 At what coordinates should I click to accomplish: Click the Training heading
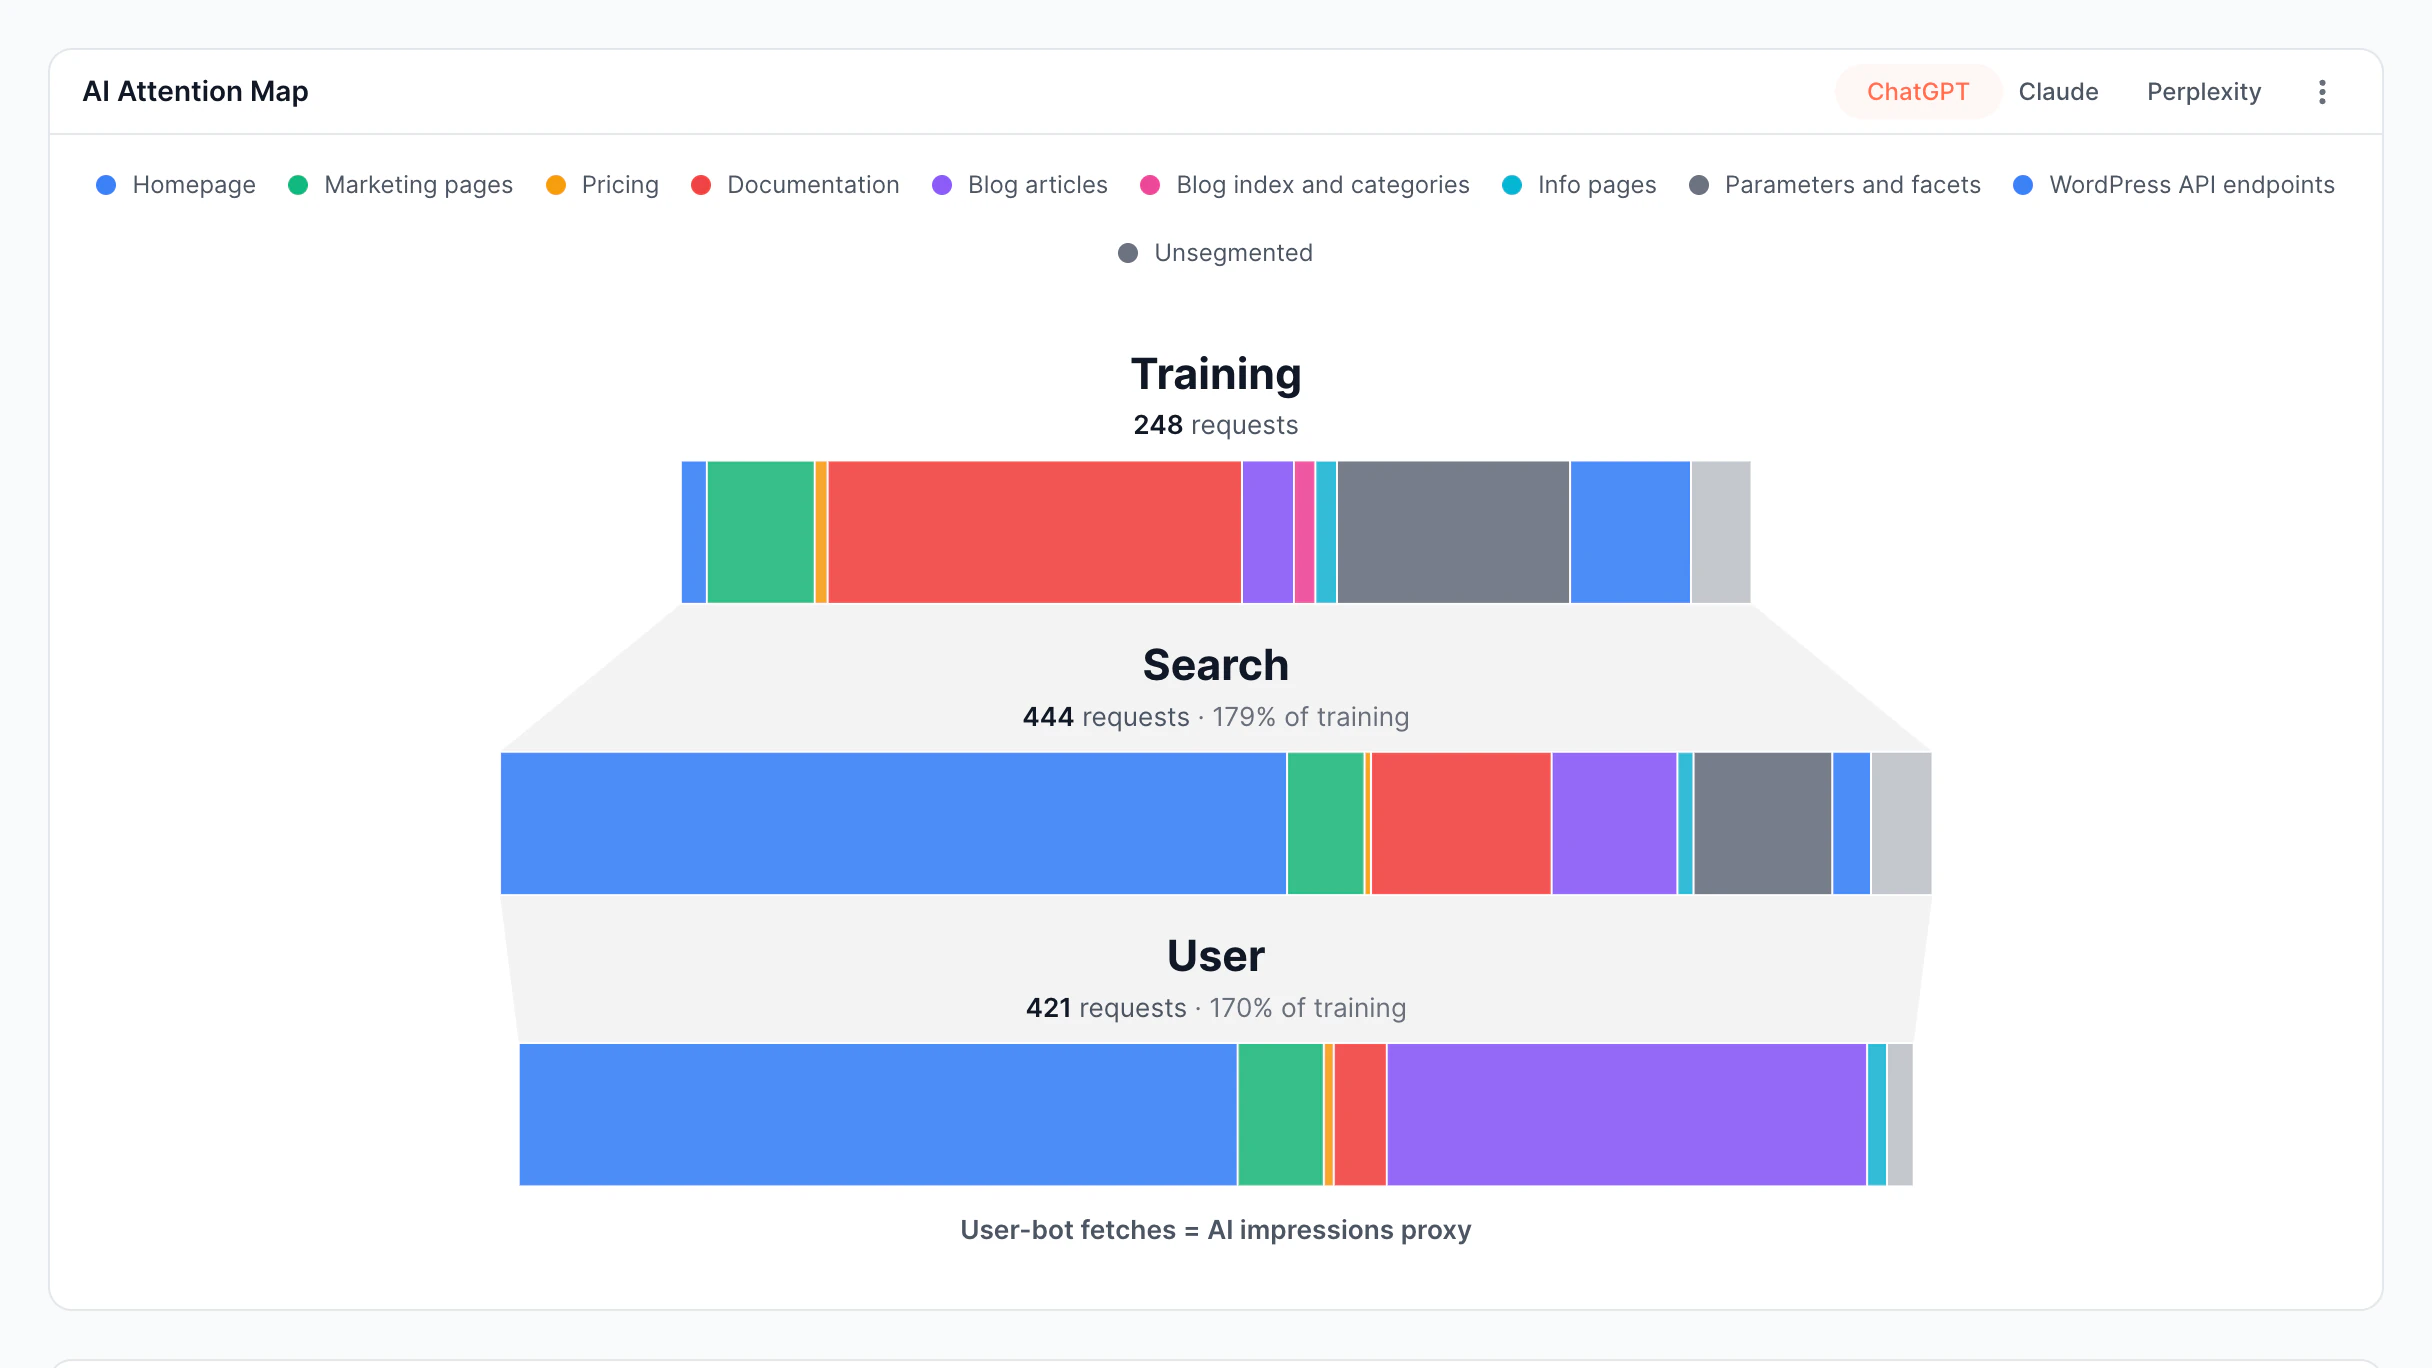(1216, 374)
